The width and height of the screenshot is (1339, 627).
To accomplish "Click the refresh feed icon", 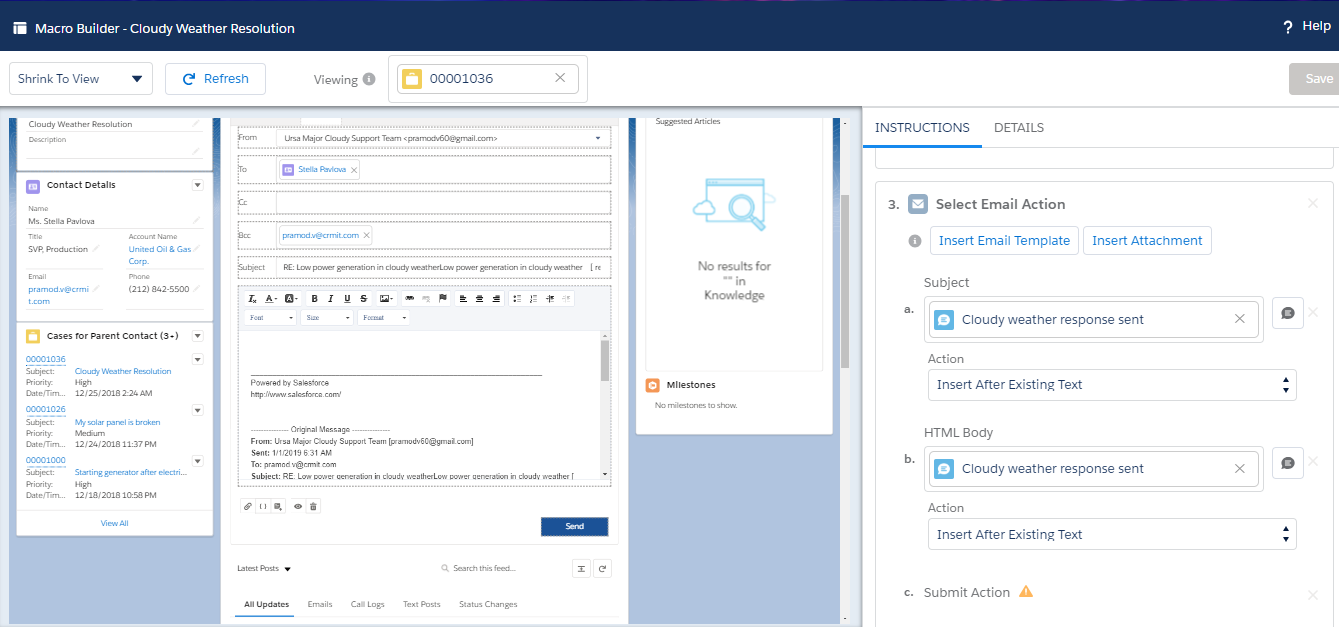I will (602, 569).
